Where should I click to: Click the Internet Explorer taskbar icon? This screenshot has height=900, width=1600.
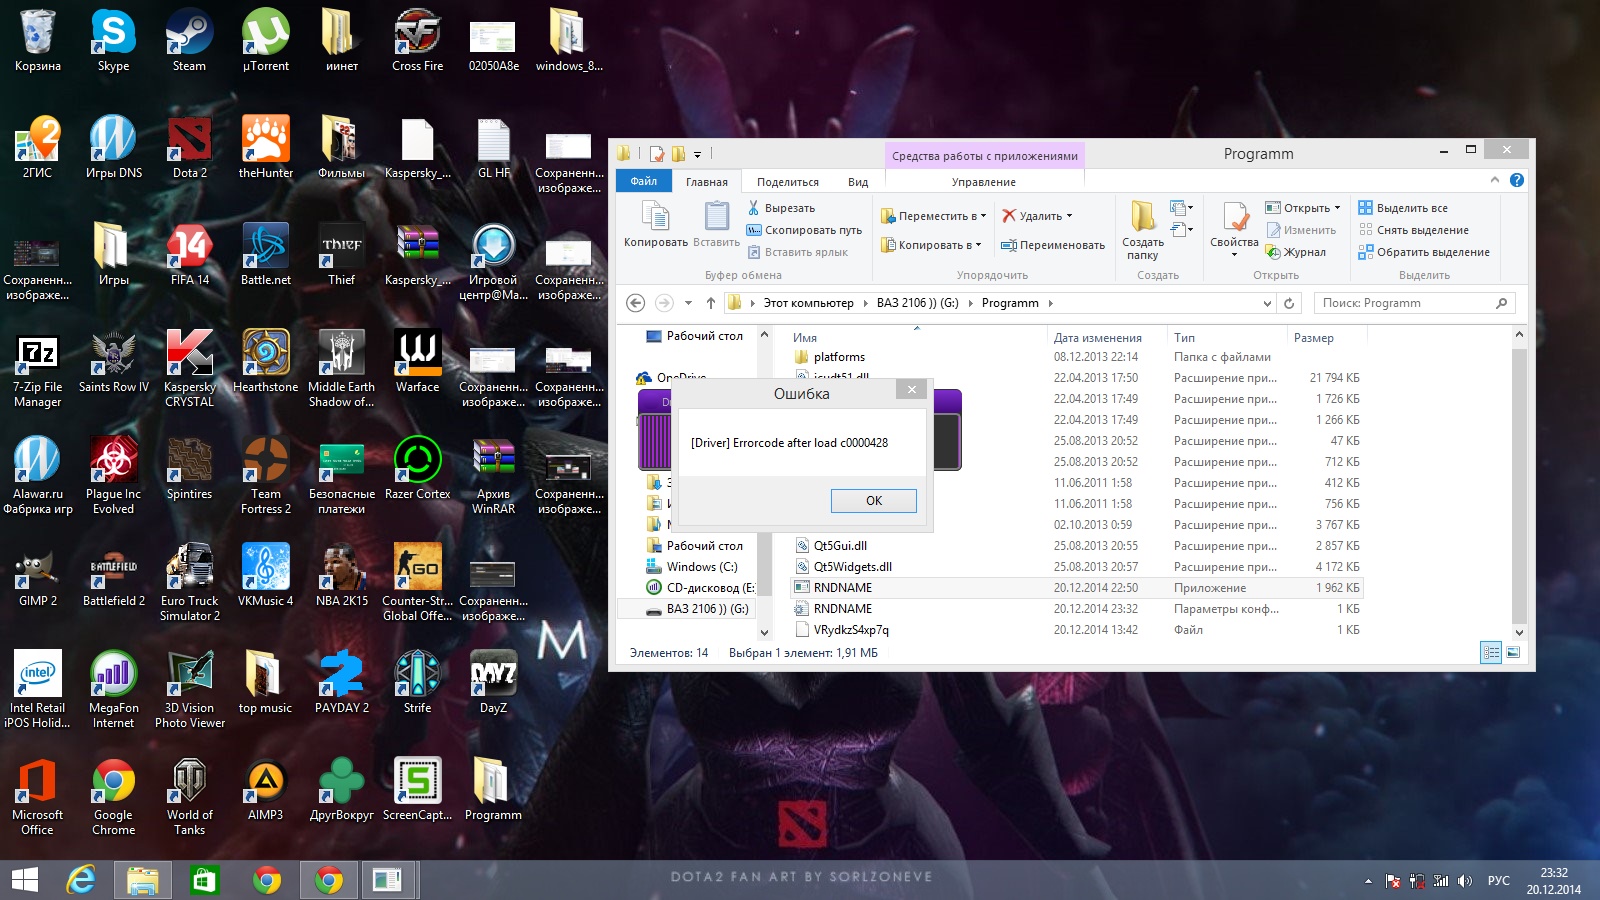[81, 880]
